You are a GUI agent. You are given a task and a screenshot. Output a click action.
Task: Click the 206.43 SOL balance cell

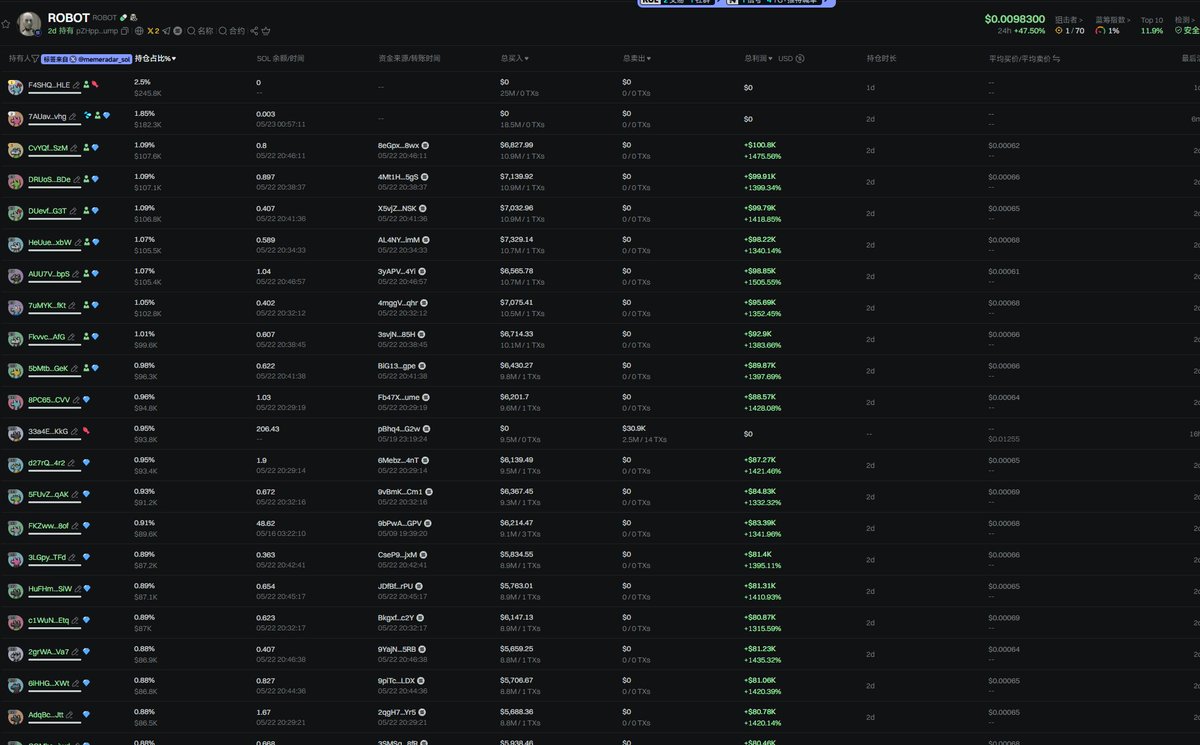pyautogui.click(x=268, y=429)
